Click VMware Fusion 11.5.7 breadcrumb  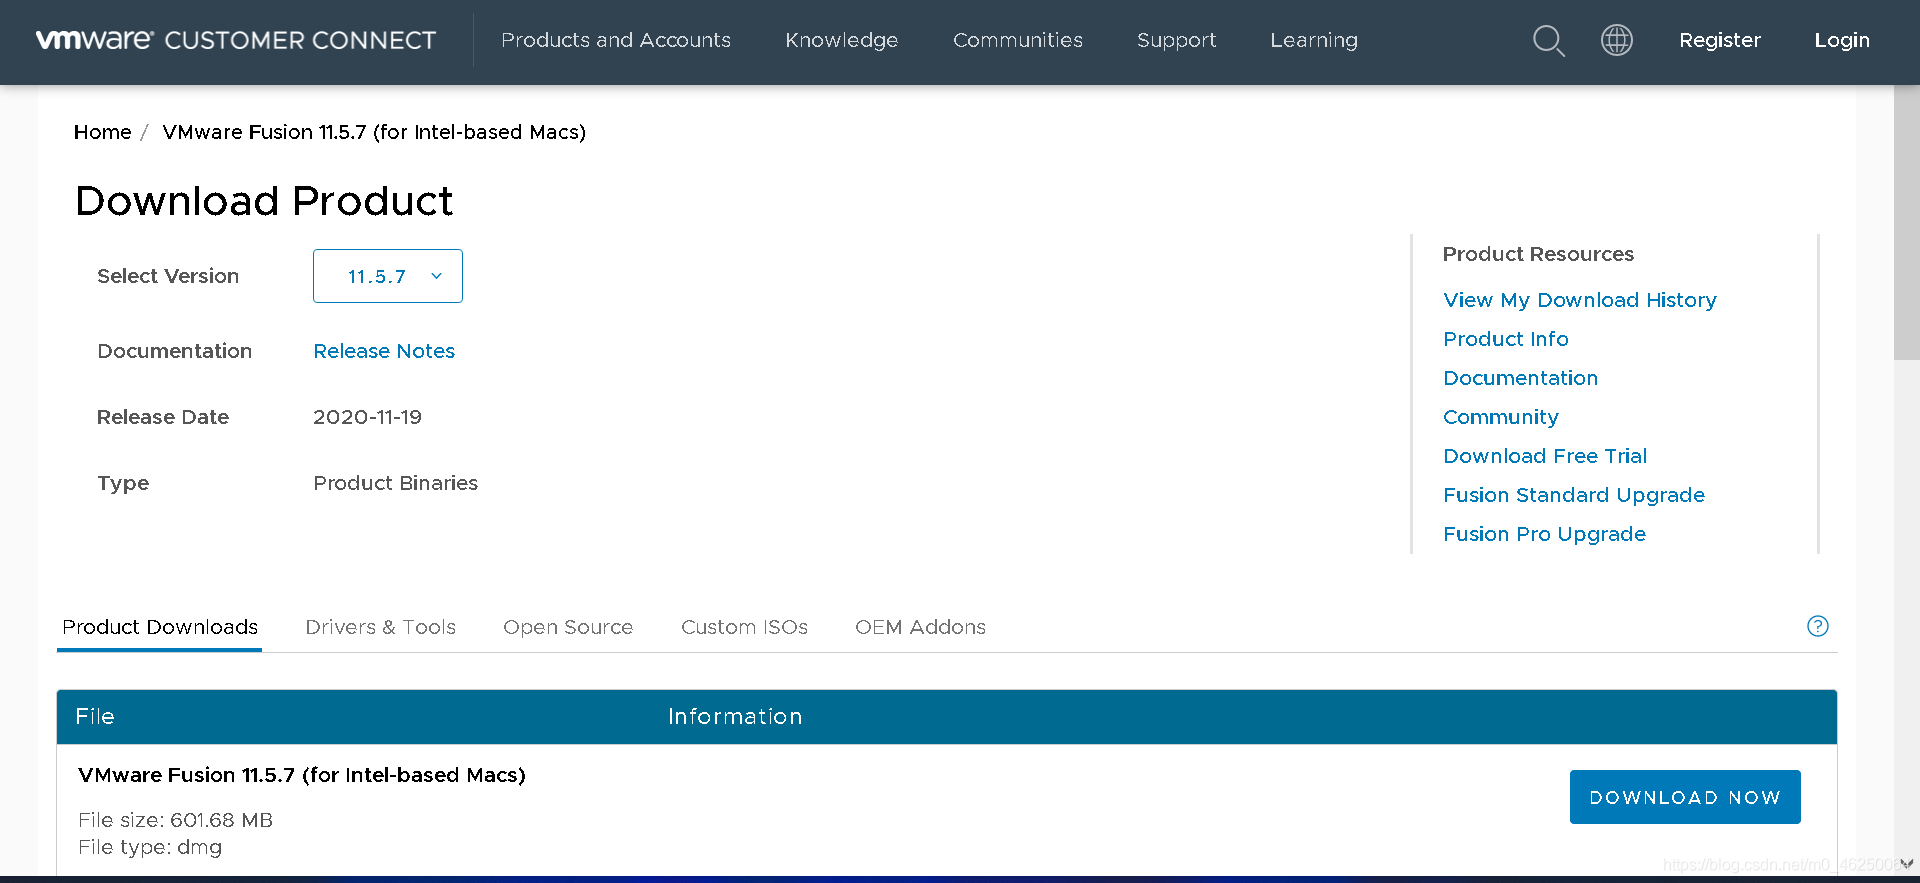(374, 132)
